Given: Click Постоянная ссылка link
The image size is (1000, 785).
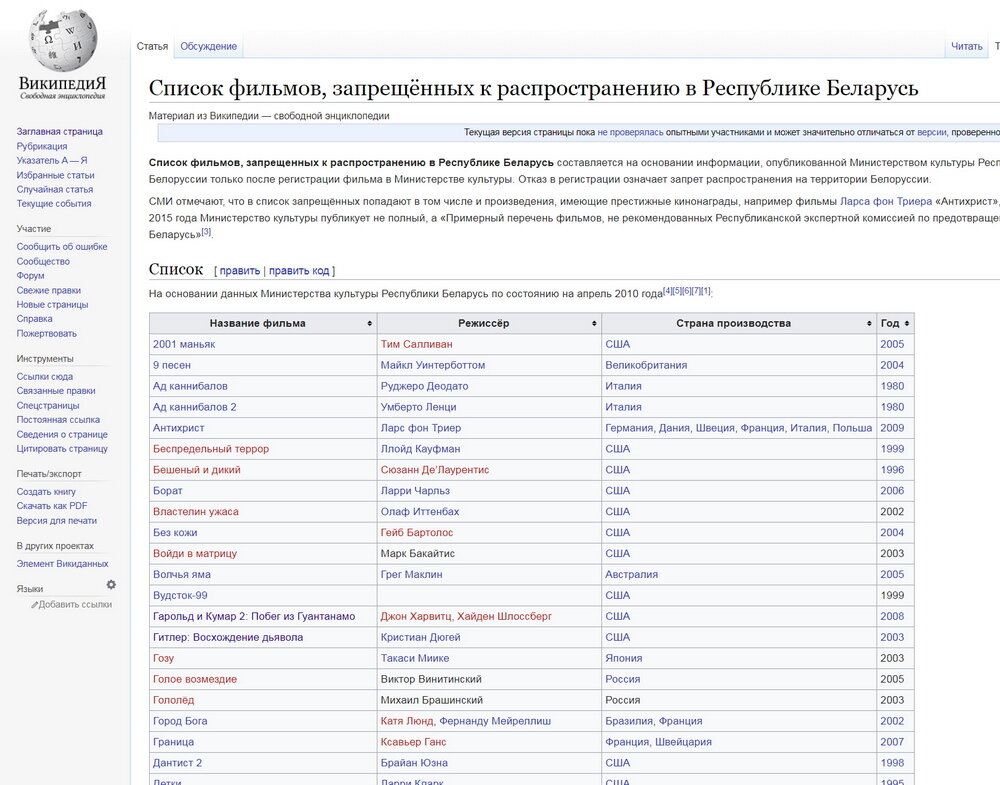Looking at the screenshot, I should click(x=58, y=420).
